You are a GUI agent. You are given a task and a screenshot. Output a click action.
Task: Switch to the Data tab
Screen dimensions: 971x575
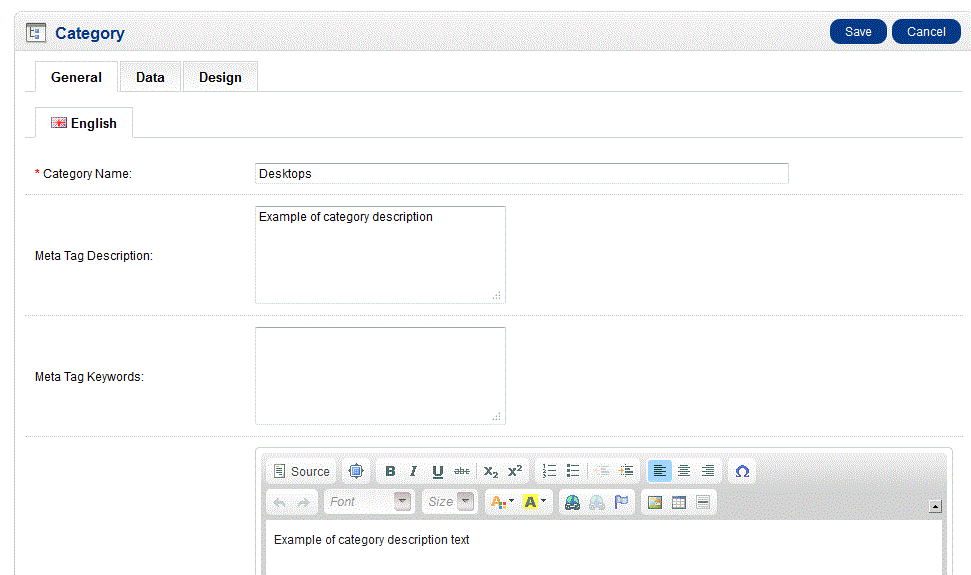150,77
